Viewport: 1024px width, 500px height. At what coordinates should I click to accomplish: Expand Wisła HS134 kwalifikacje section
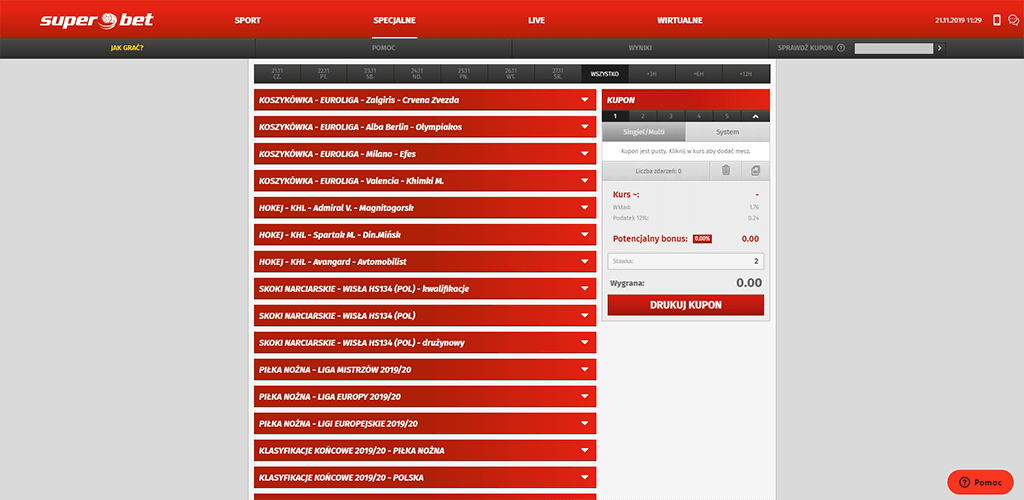click(424, 289)
